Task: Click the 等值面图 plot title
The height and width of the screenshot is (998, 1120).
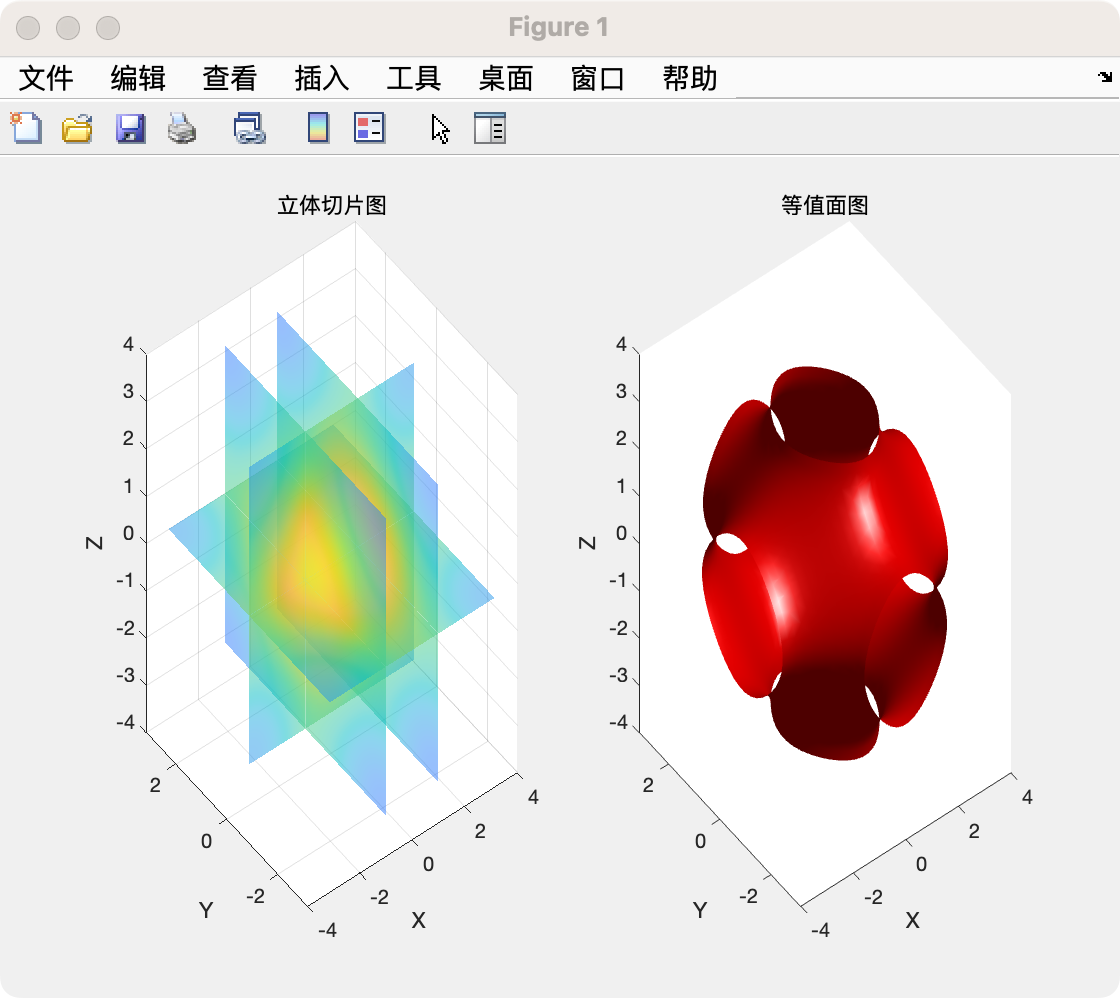Action: pyautogui.click(x=825, y=206)
